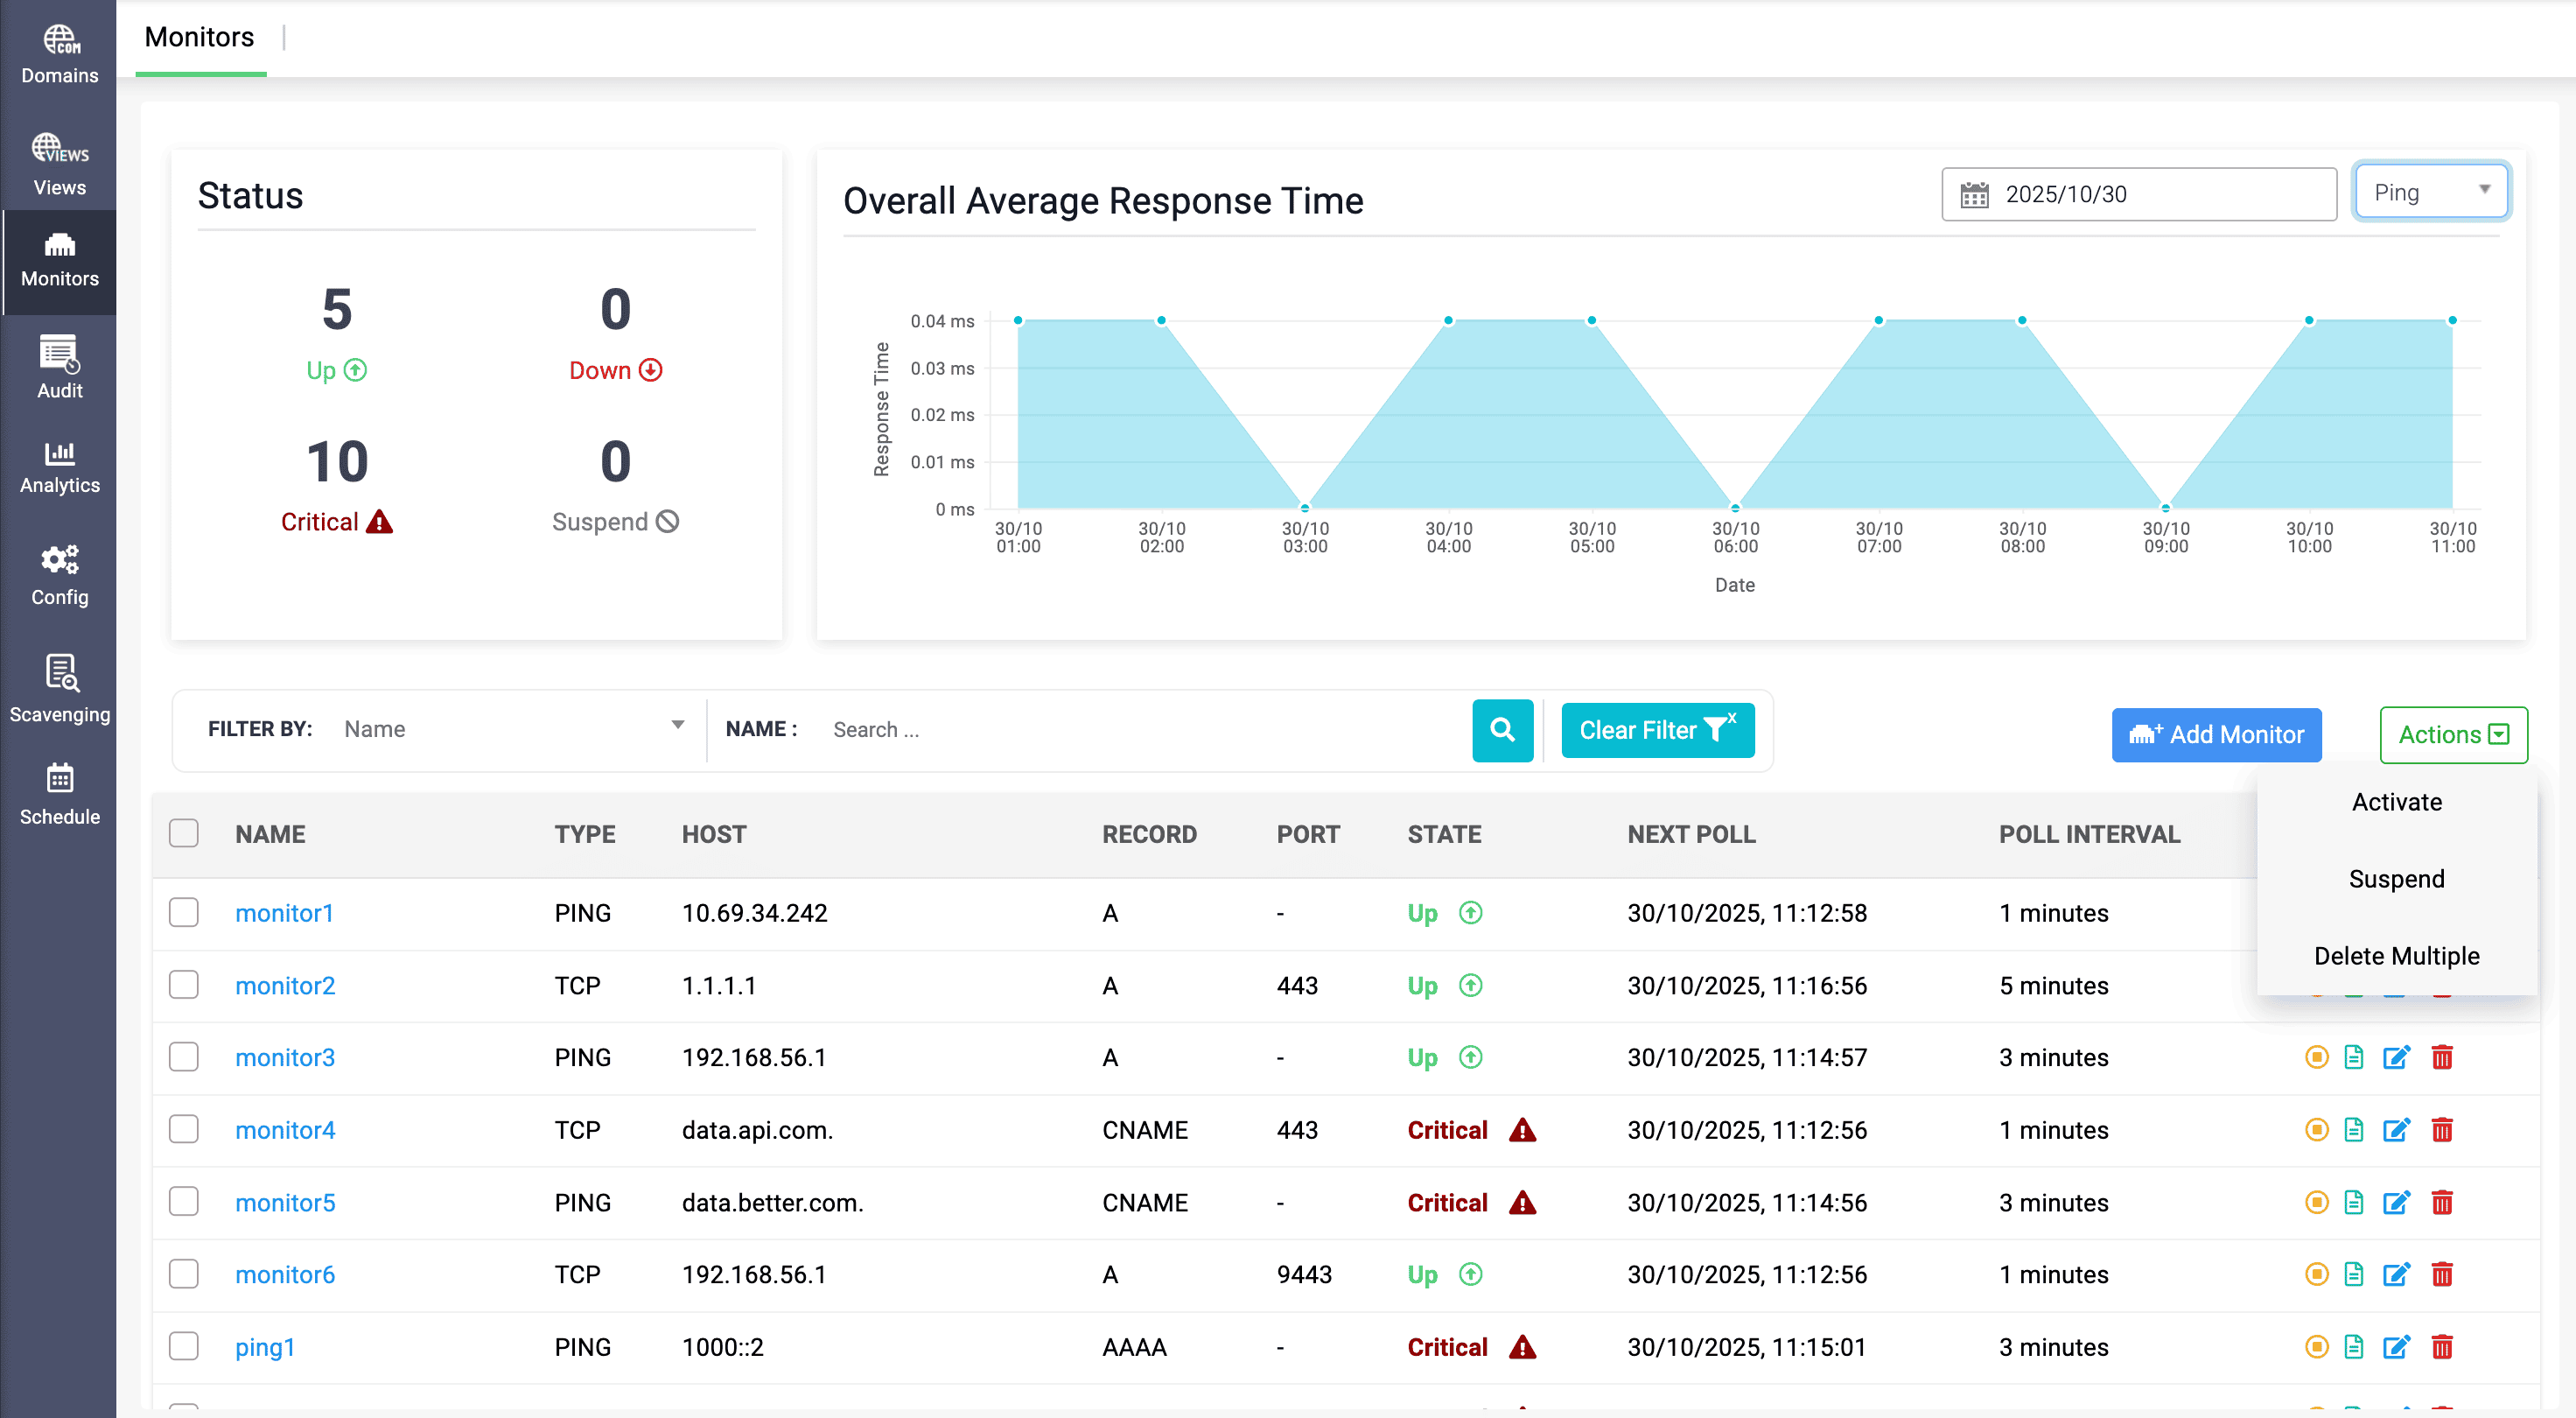Select Delete Multiple in Actions menu
This screenshot has width=2576, height=1418.
2396,955
